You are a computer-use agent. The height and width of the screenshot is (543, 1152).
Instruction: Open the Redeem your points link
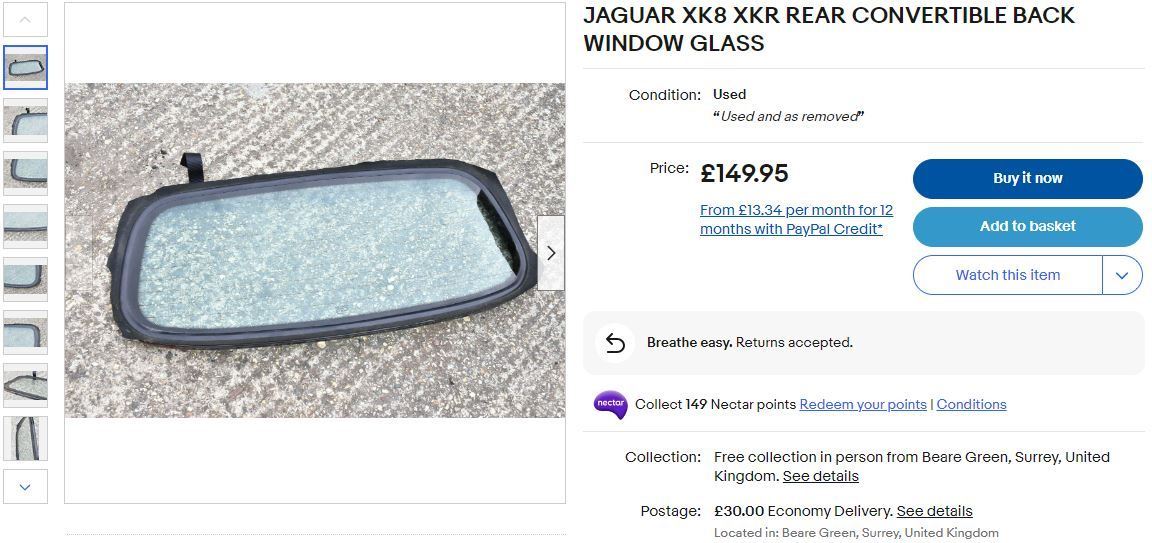(863, 404)
